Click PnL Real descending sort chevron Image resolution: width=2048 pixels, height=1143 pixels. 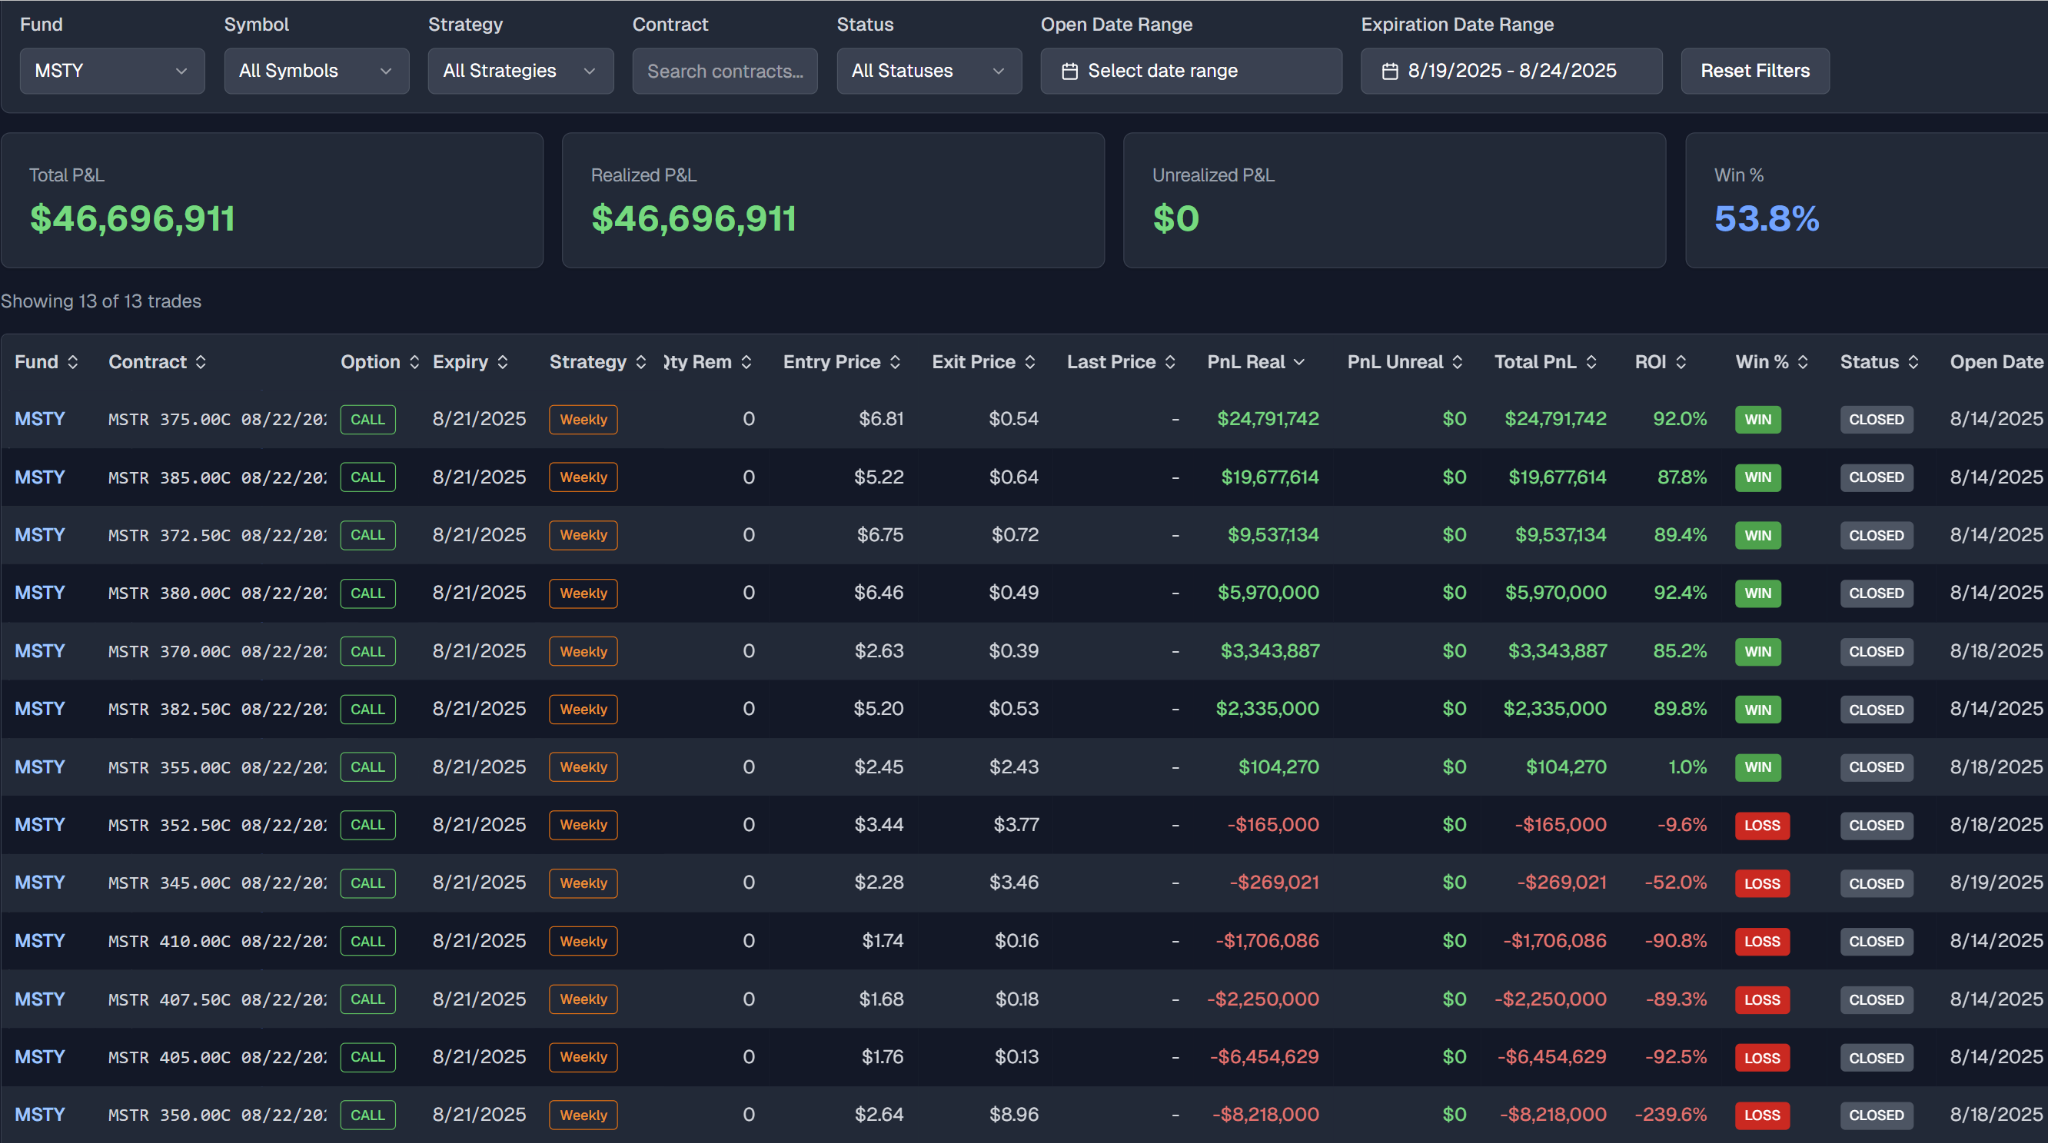click(x=1299, y=362)
